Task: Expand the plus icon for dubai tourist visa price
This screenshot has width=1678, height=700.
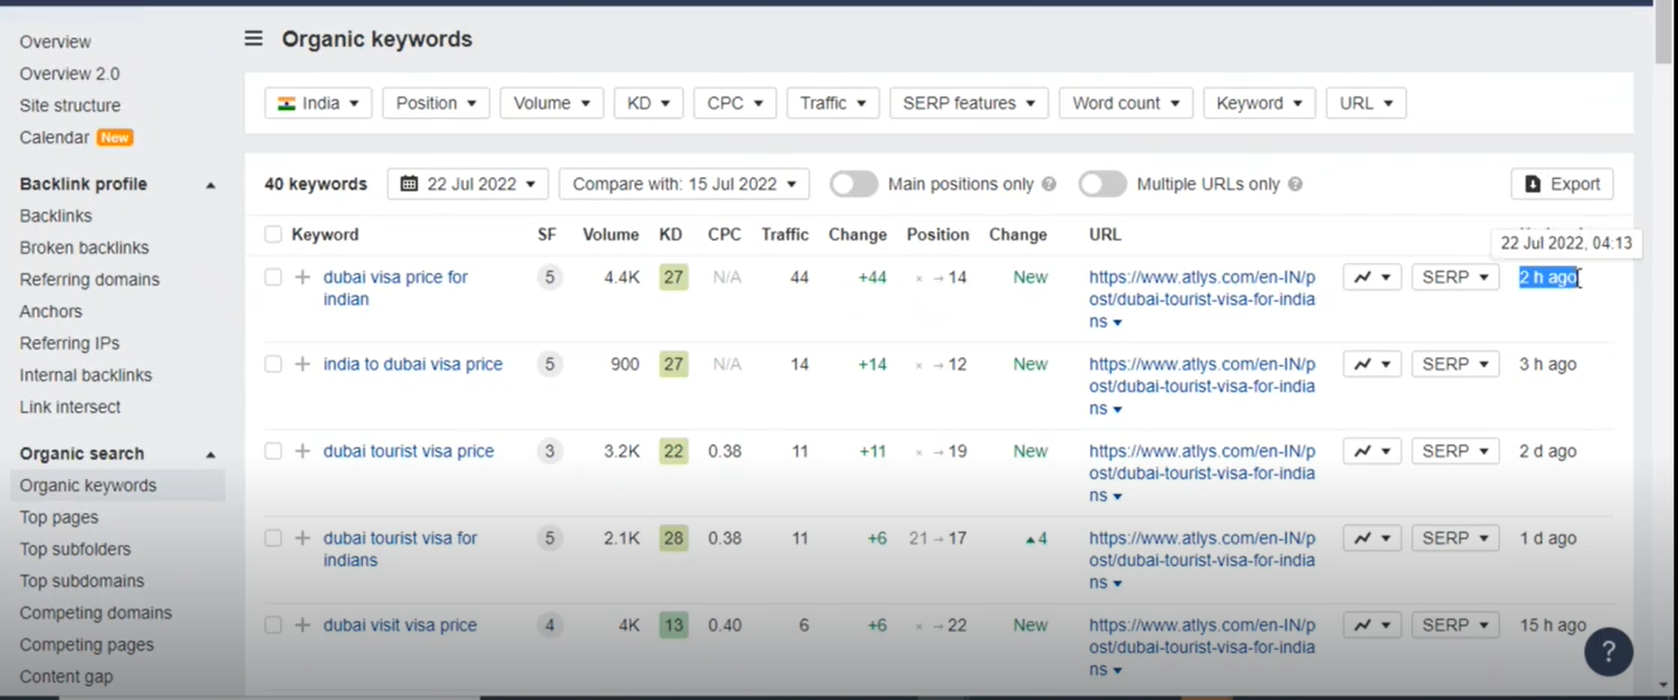Action: 302,451
